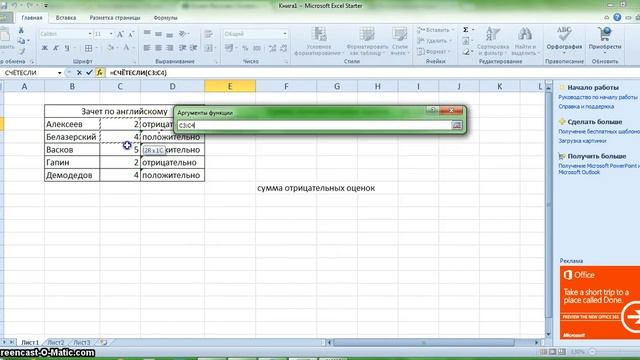Click the Cut scissors icon
Viewport: 640px width, 360px height.
tap(21, 31)
